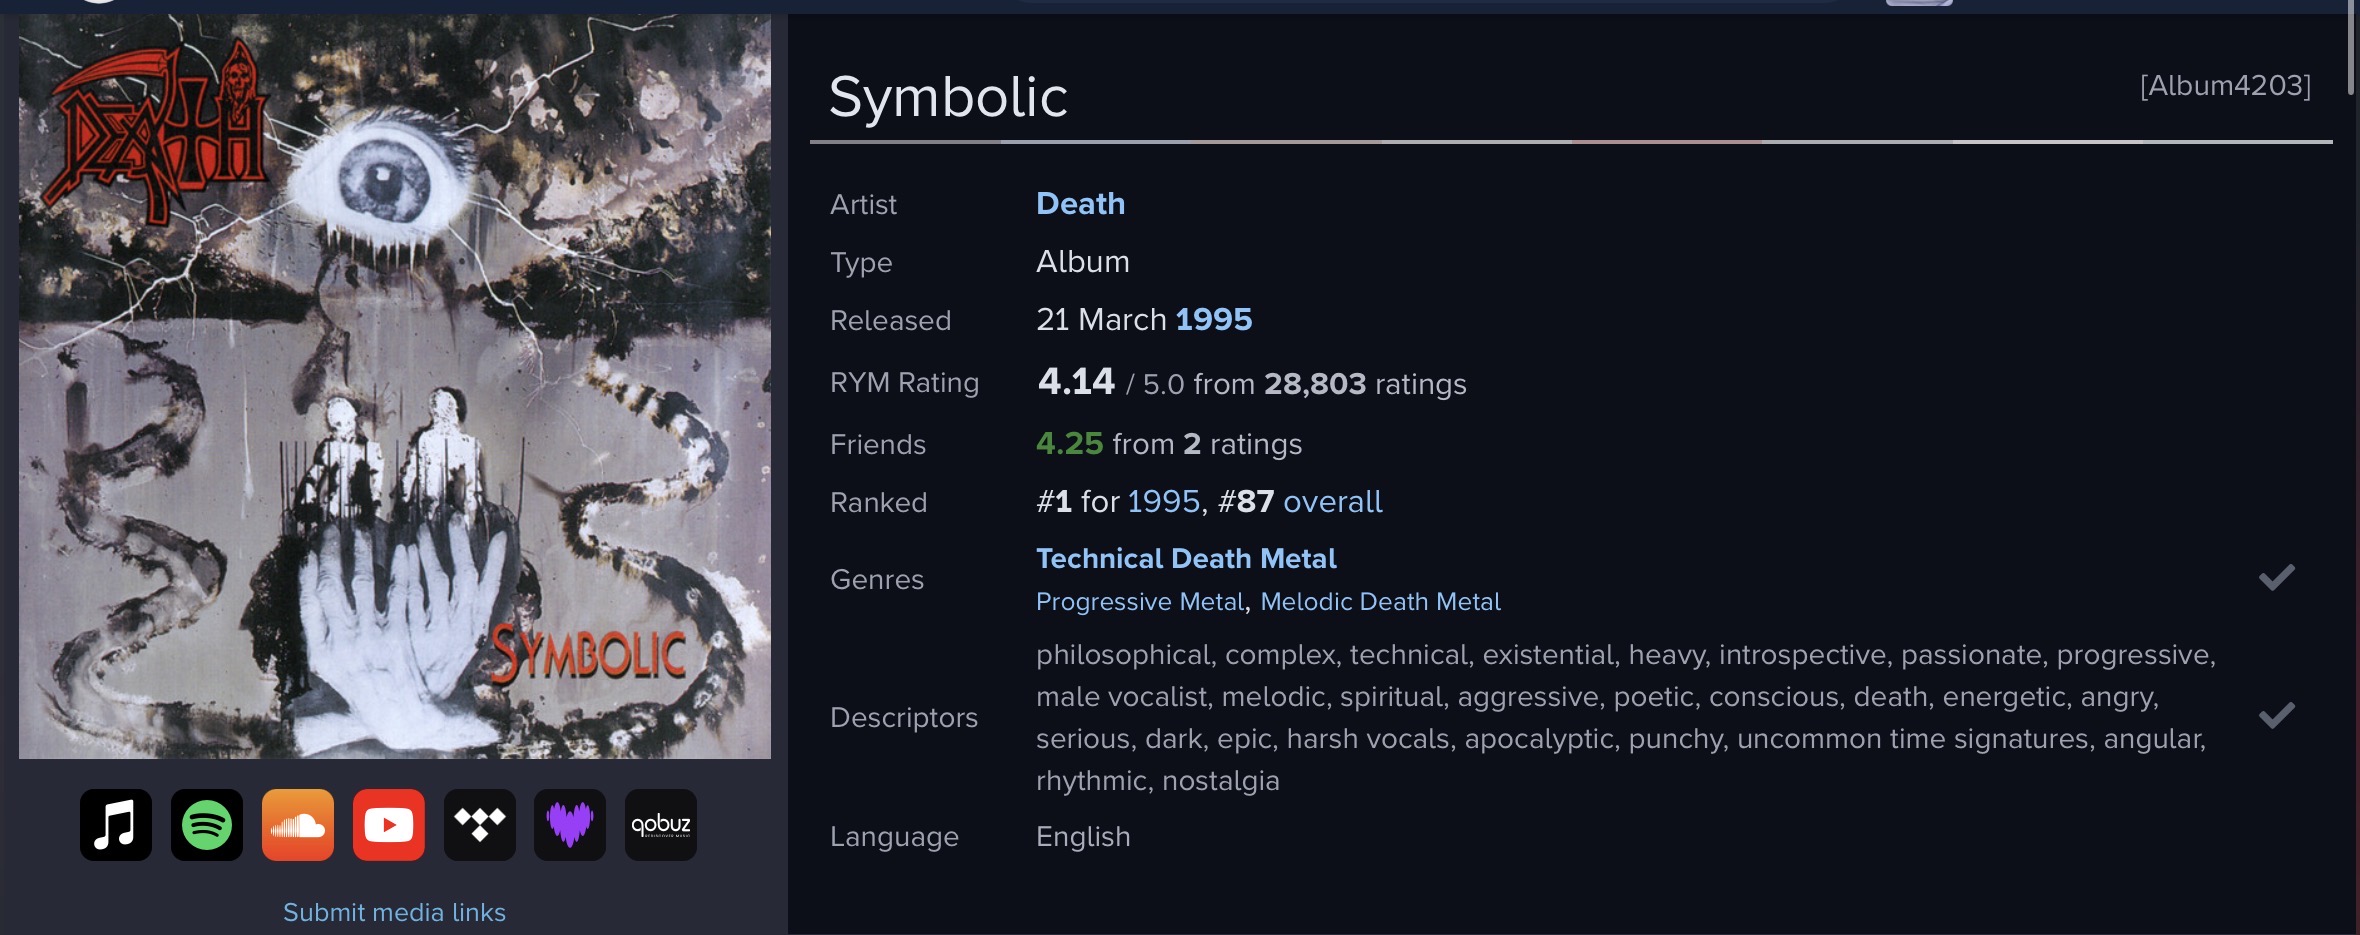Open the Apple Music link icon
Image resolution: width=2360 pixels, height=935 pixels.
point(116,825)
